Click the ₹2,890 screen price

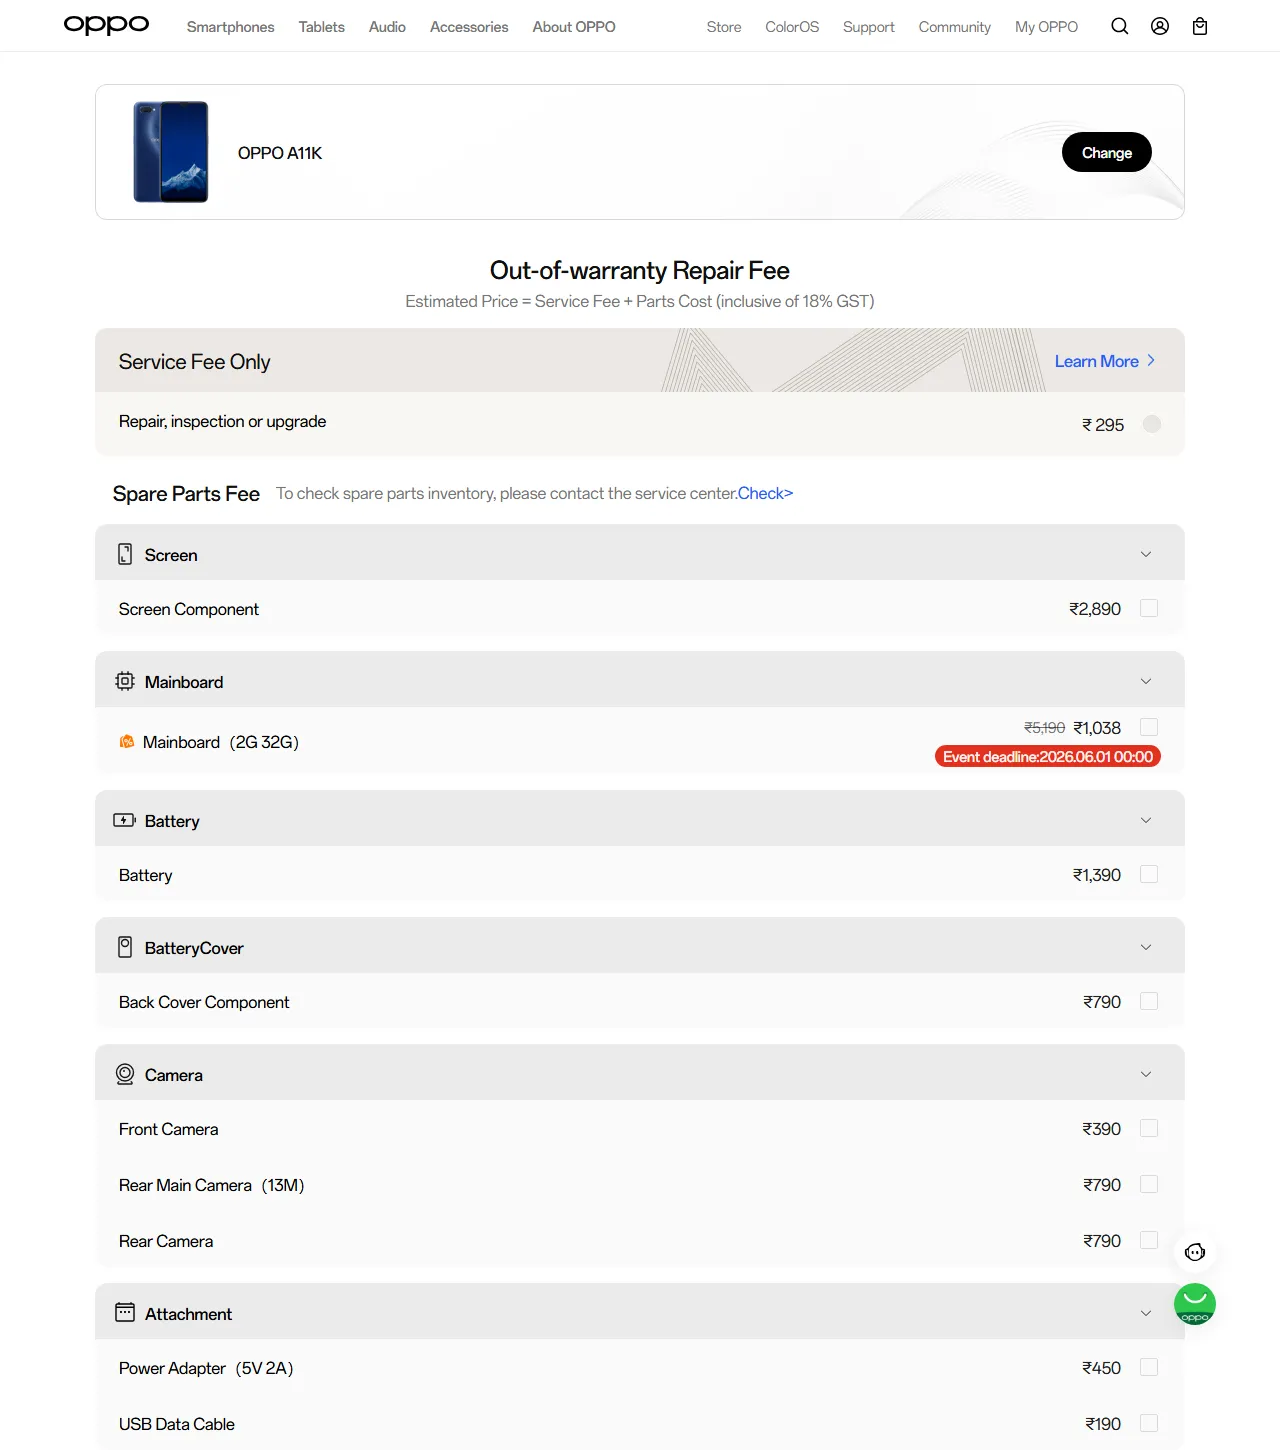point(1095,609)
